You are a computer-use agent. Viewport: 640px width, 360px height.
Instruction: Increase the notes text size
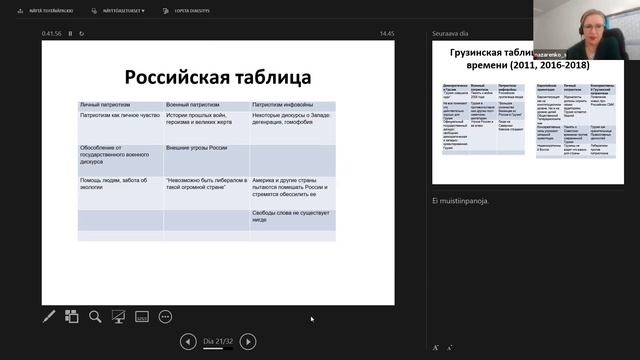pos(436,348)
